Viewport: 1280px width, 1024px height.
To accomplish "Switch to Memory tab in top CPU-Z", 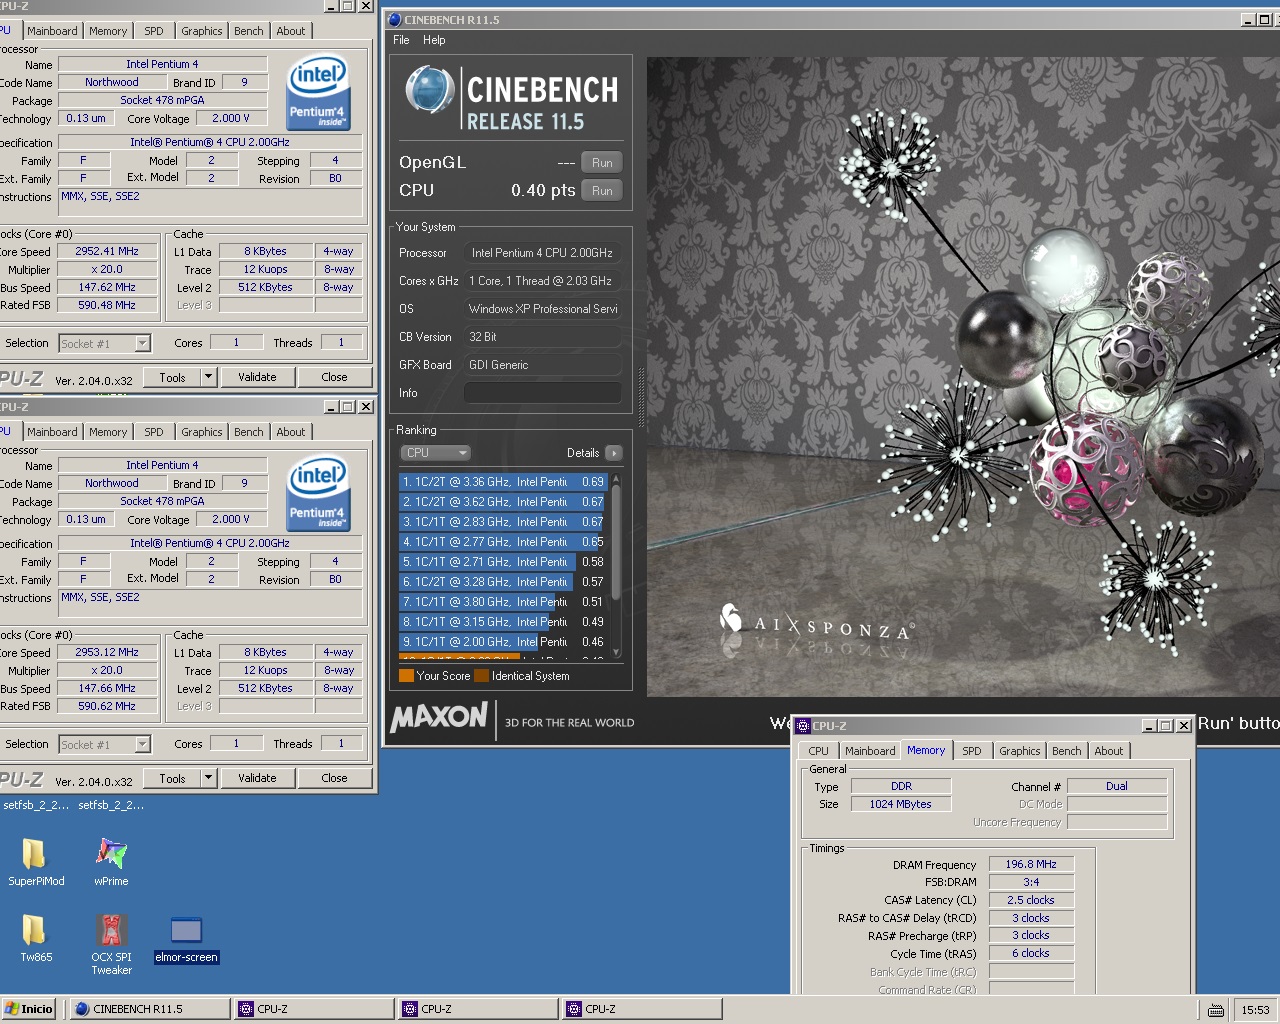I will click(108, 31).
